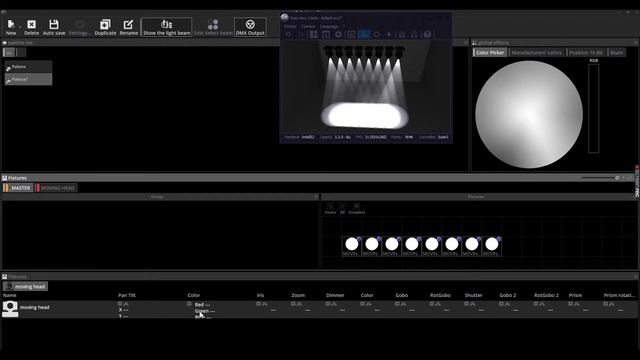640x360 pixels.
Task: Click the Auto save icon
Action: (x=54, y=27)
